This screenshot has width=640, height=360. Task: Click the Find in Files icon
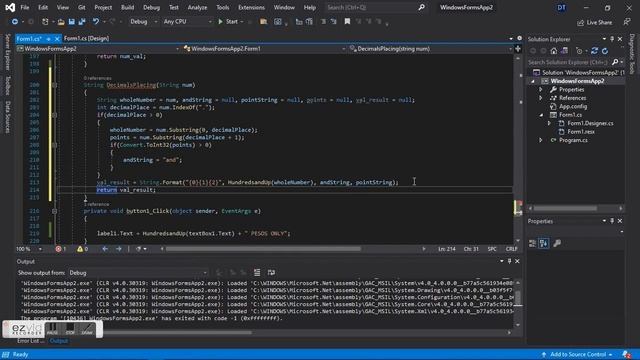point(263,22)
